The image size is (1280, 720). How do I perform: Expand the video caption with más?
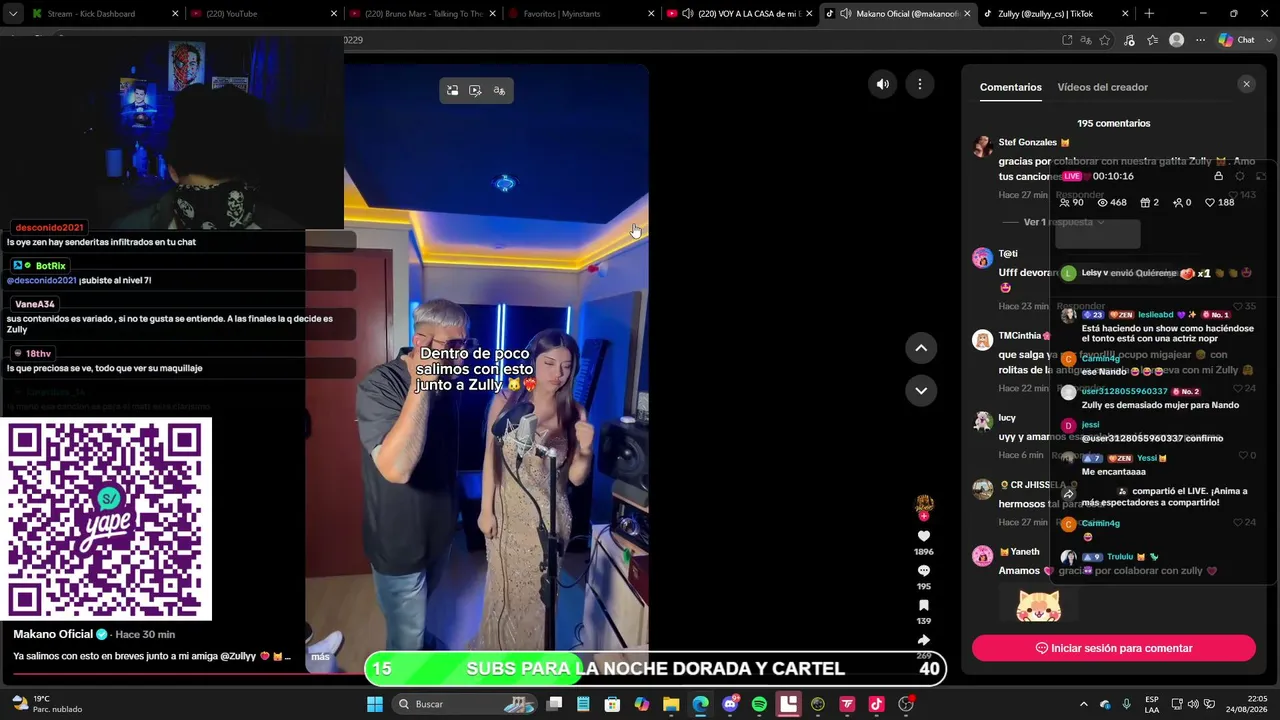(320, 656)
